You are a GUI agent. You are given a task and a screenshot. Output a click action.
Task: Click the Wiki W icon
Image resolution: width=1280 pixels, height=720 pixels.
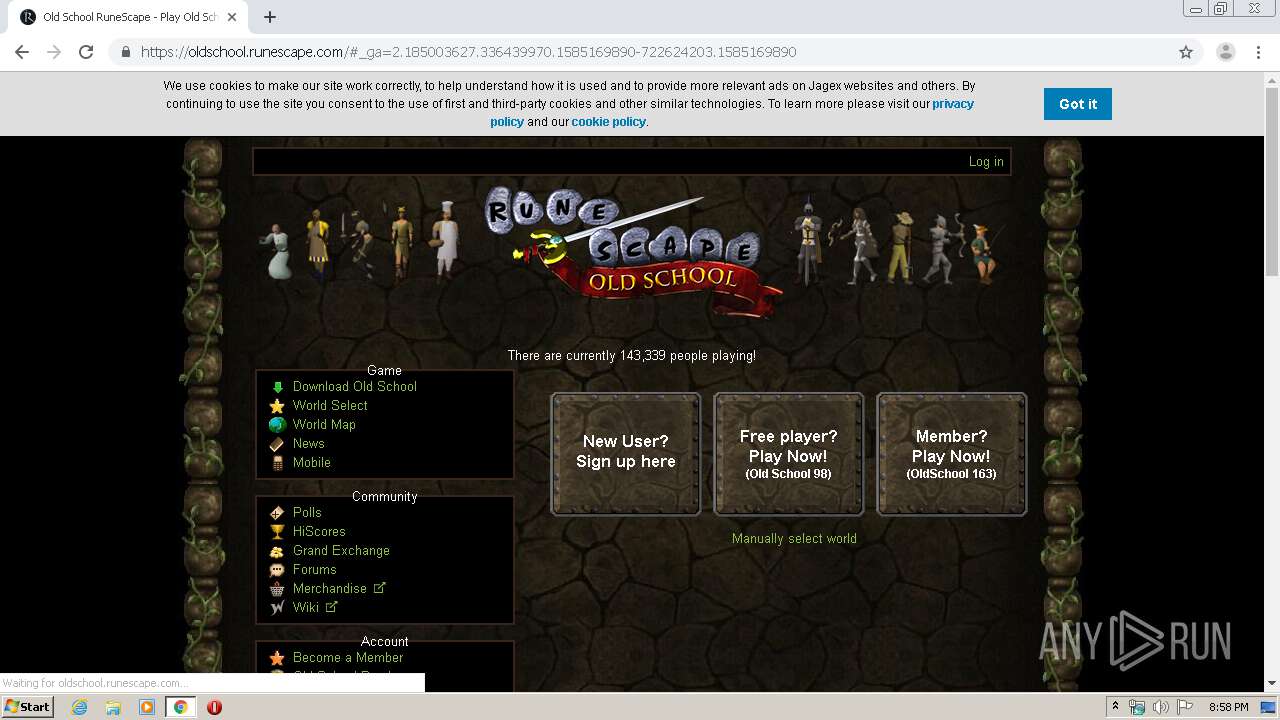click(x=277, y=608)
